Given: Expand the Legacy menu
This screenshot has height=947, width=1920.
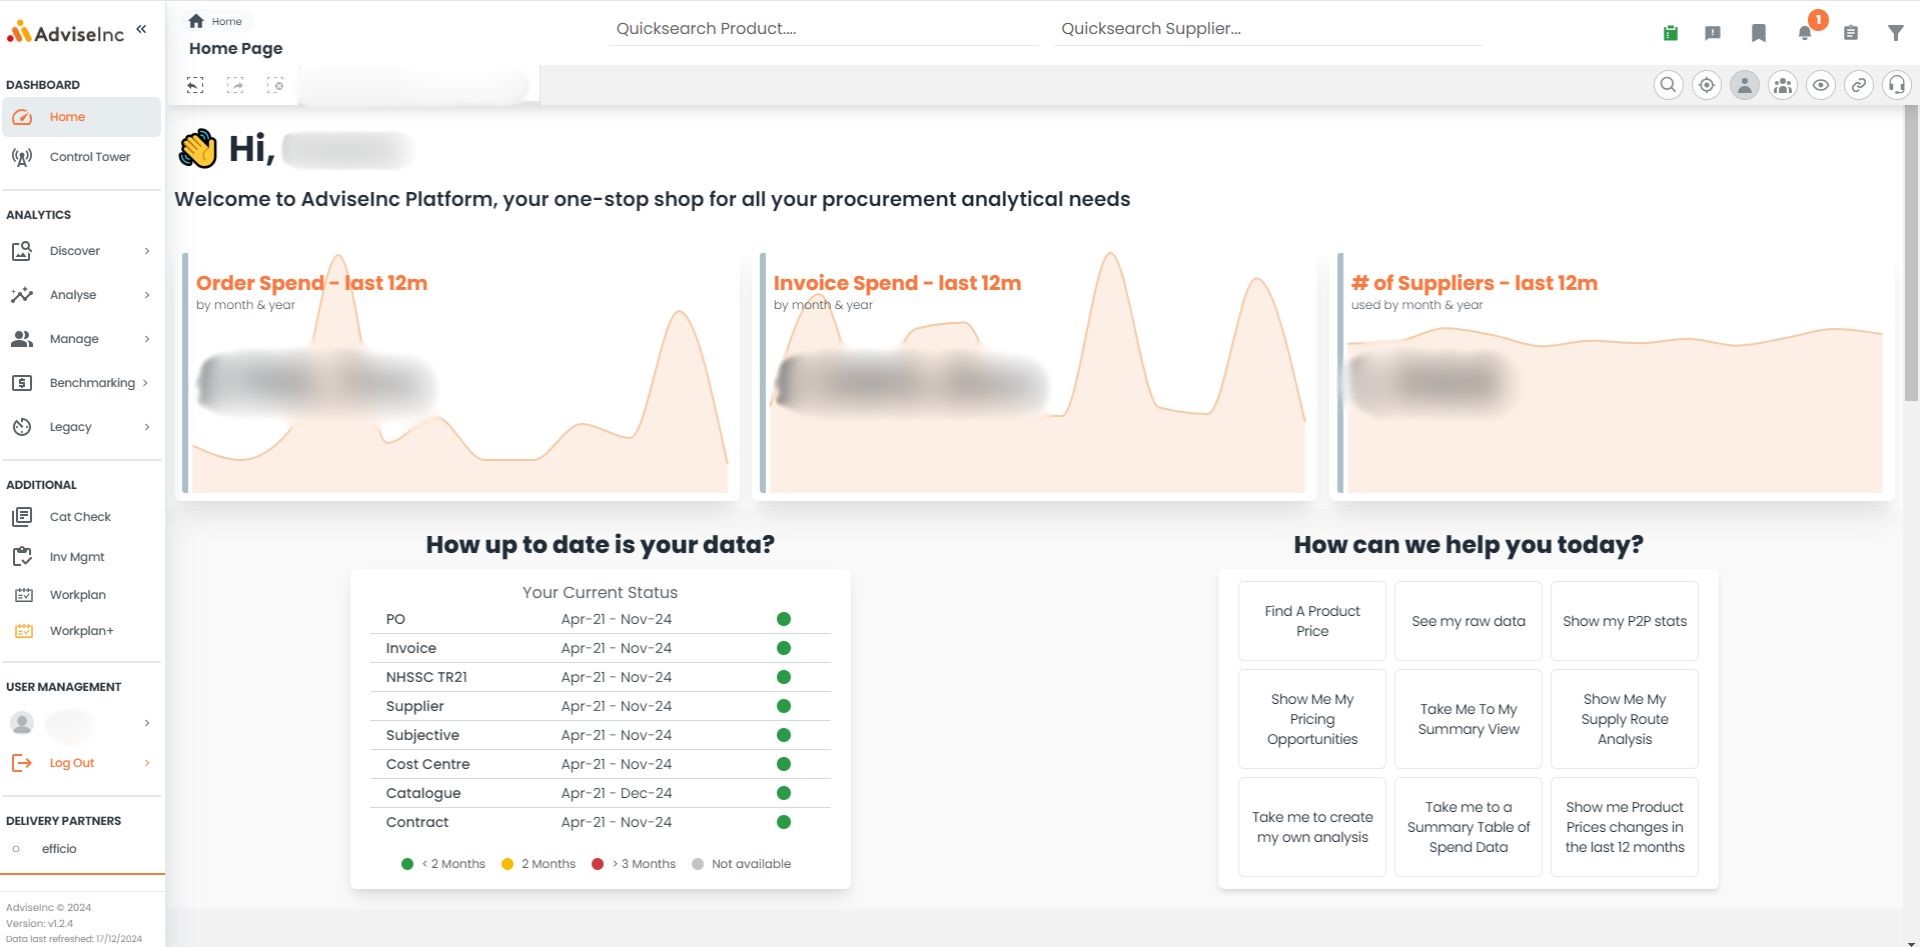Looking at the screenshot, I should pos(81,427).
